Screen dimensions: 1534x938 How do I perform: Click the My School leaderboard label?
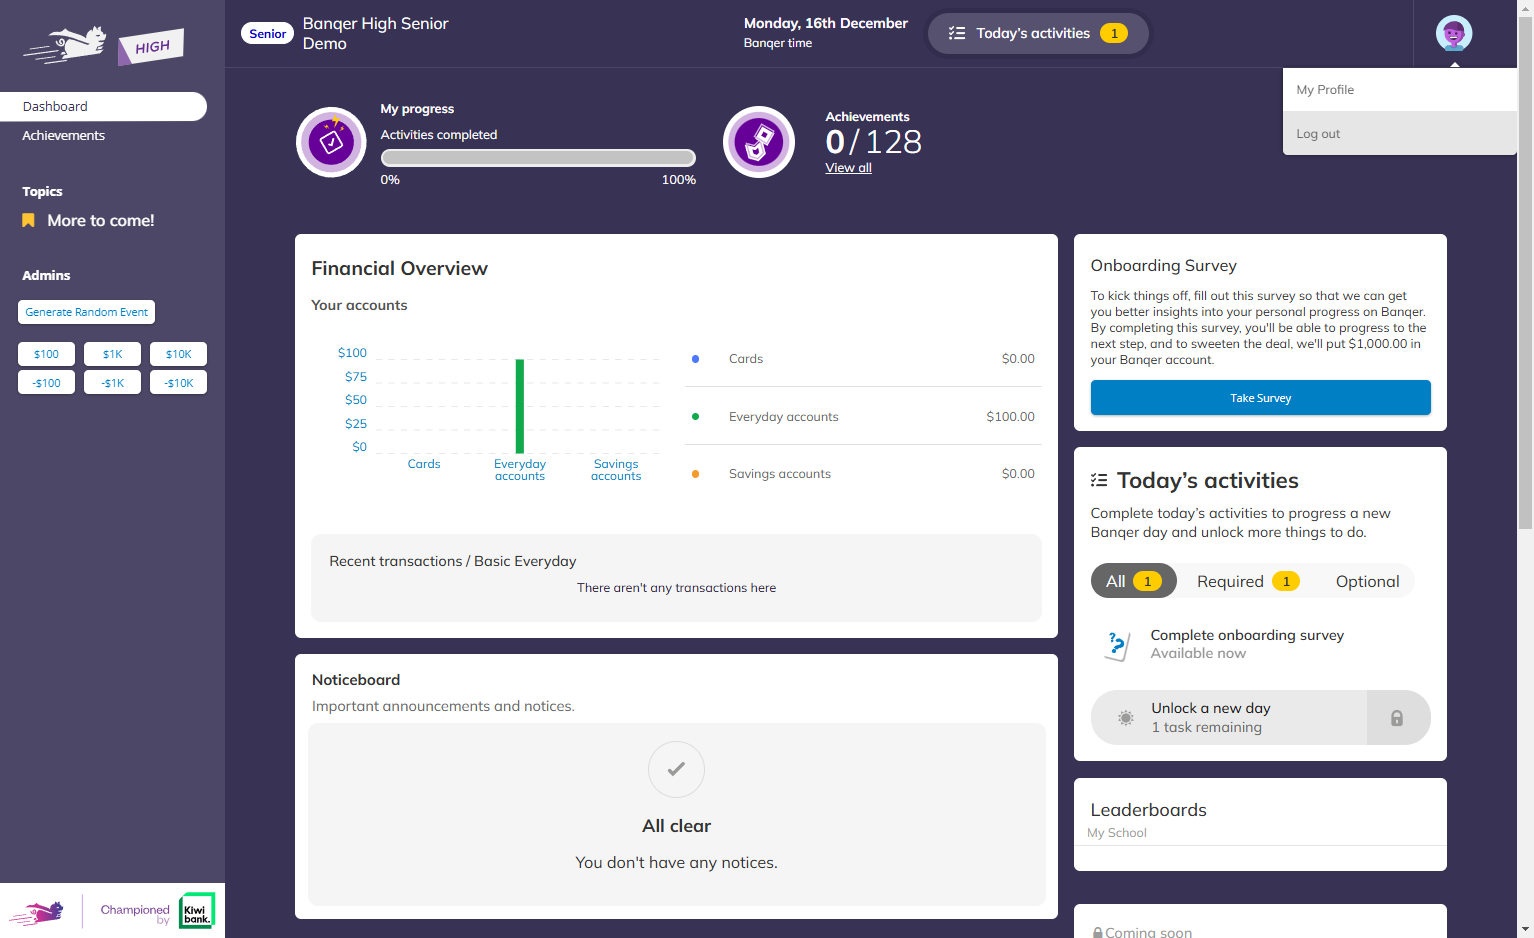[1117, 833]
